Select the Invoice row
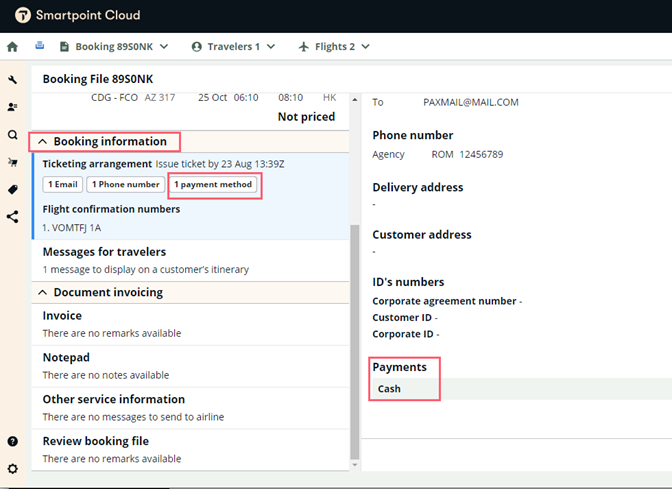 (x=190, y=324)
